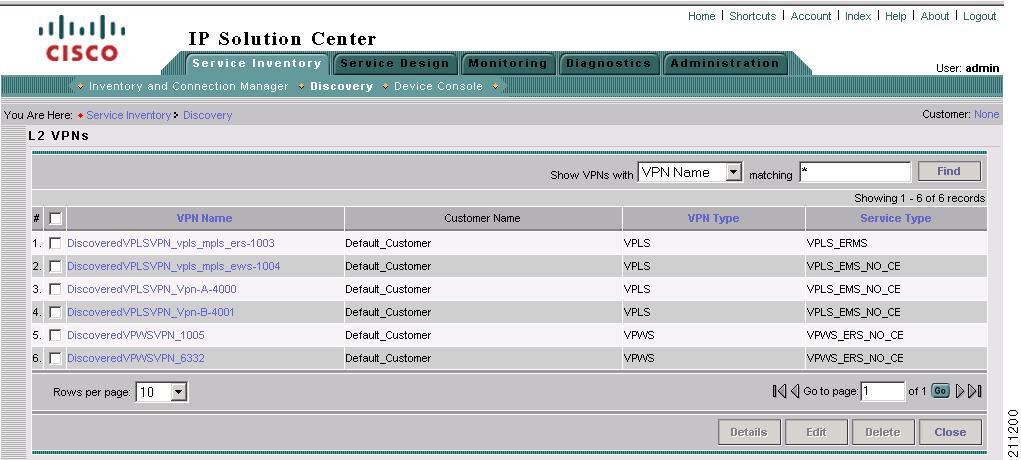Screen dimensions: 1021x460
Task: Click Showing 1 - 6 of 6 records text
Action: tap(919, 198)
